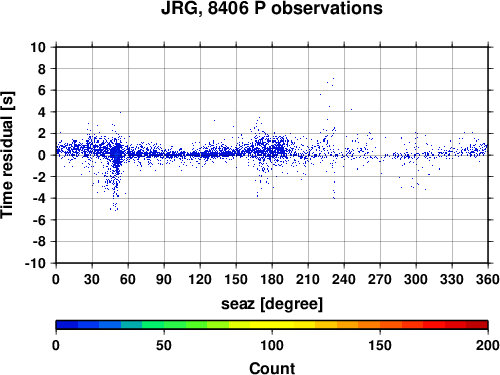500x375 pixels.
Task: Click the Count colorbar label
Action: 272,368
